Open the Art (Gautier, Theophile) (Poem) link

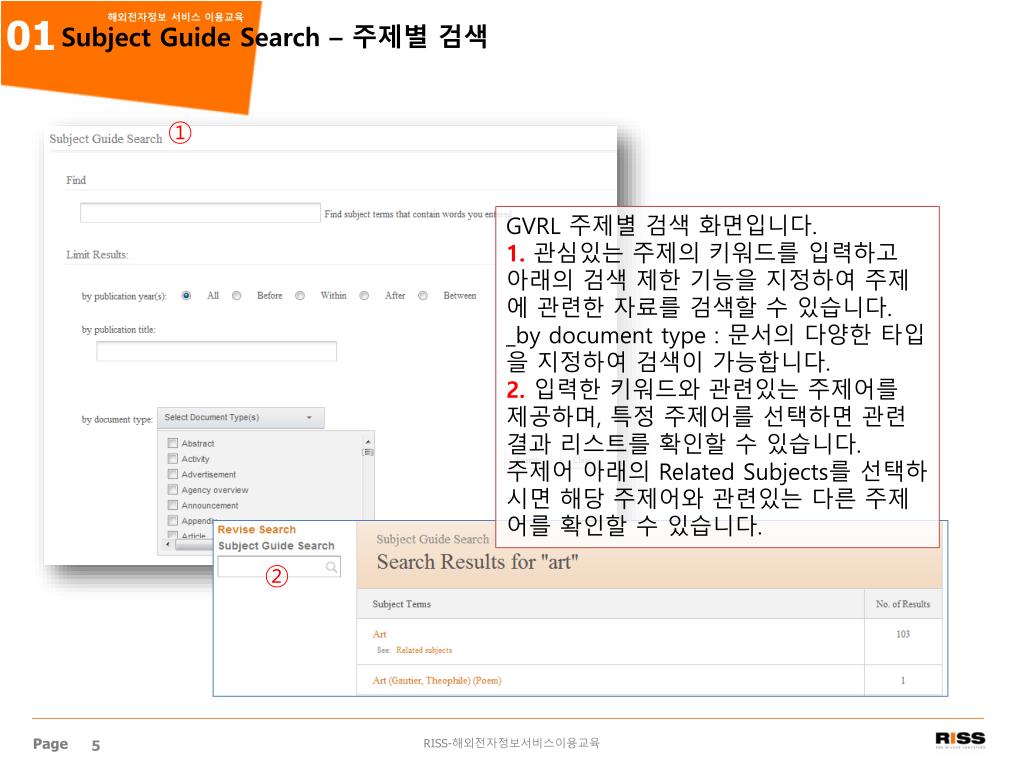tap(437, 680)
